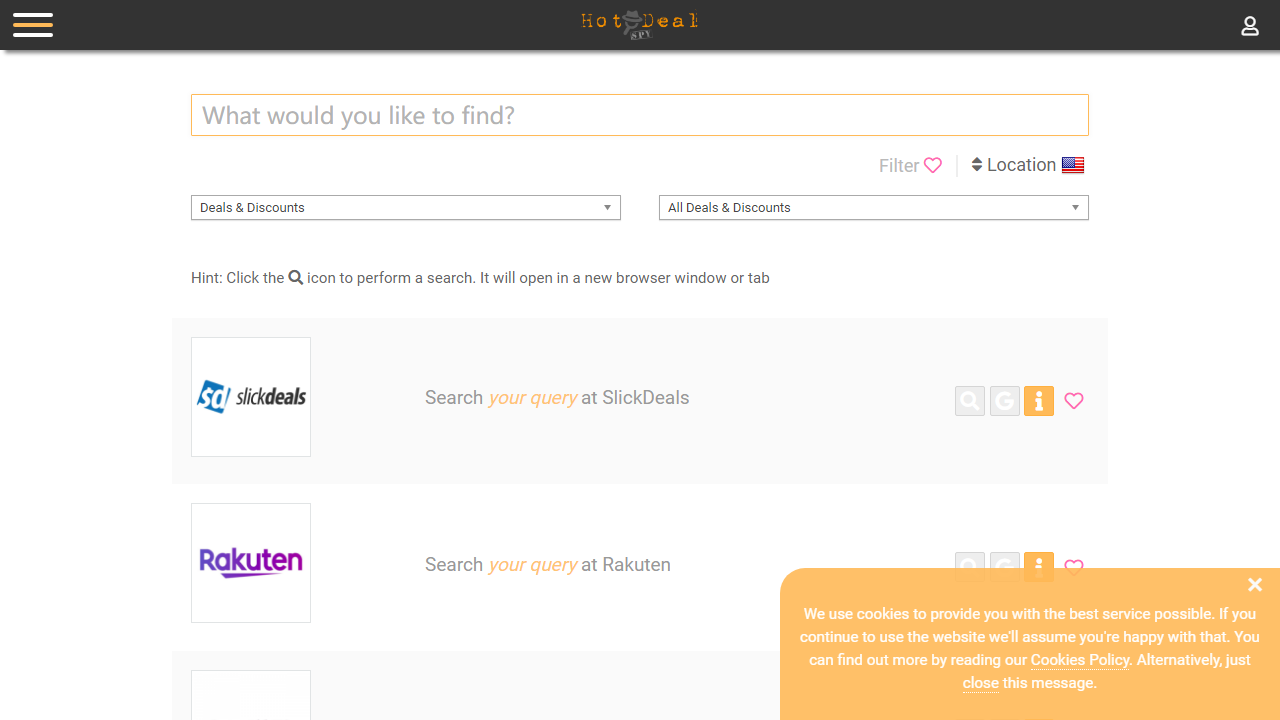The height and width of the screenshot is (720, 1280).
Task: Click the 'close' link in cookie message
Action: tap(980, 683)
